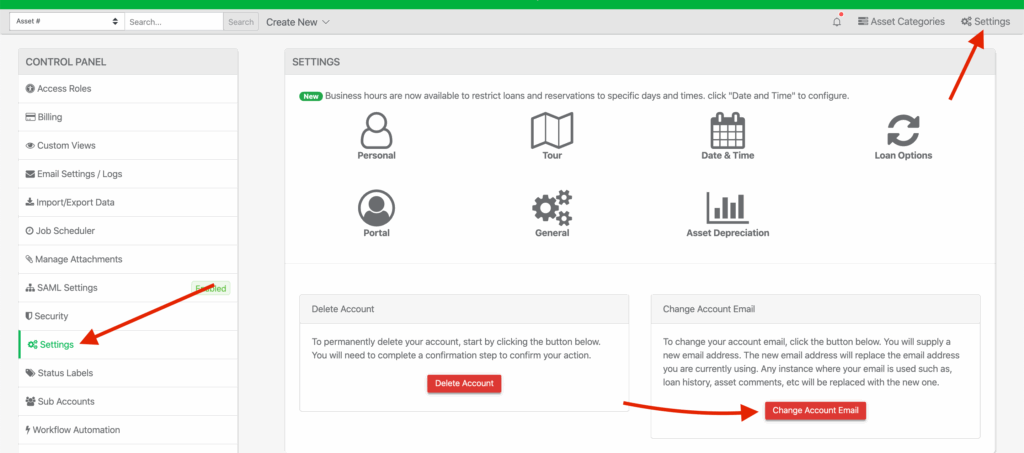Image resolution: width=1024 pixels, height=453 pixels.
Task: Select Settings in control panel
Action: 128,345
